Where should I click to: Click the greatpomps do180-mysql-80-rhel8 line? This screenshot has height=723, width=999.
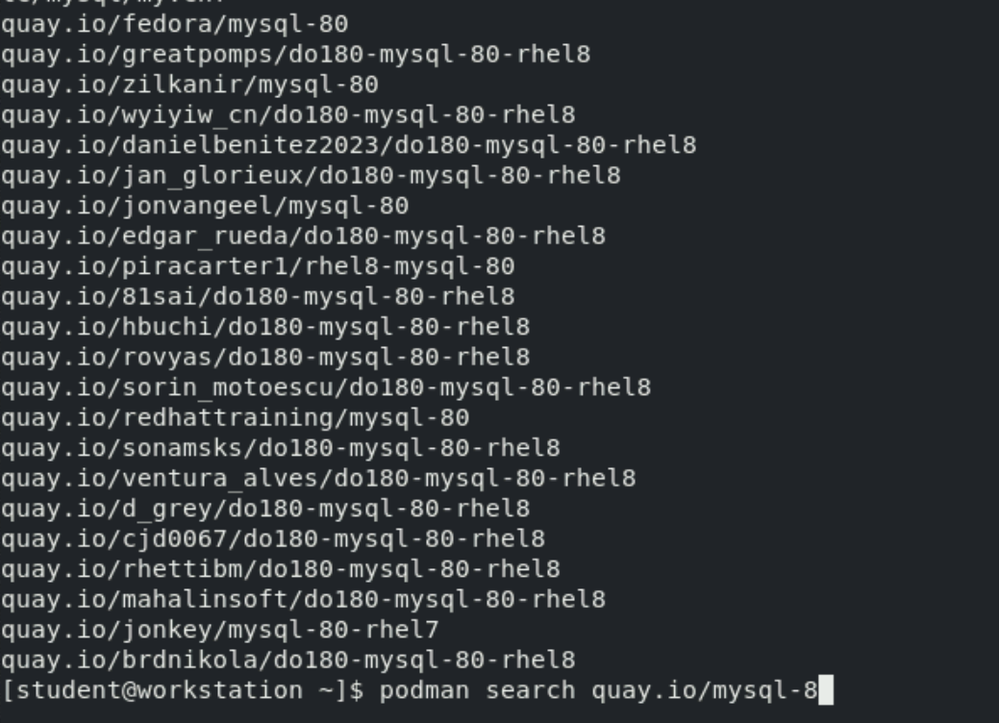295,54
